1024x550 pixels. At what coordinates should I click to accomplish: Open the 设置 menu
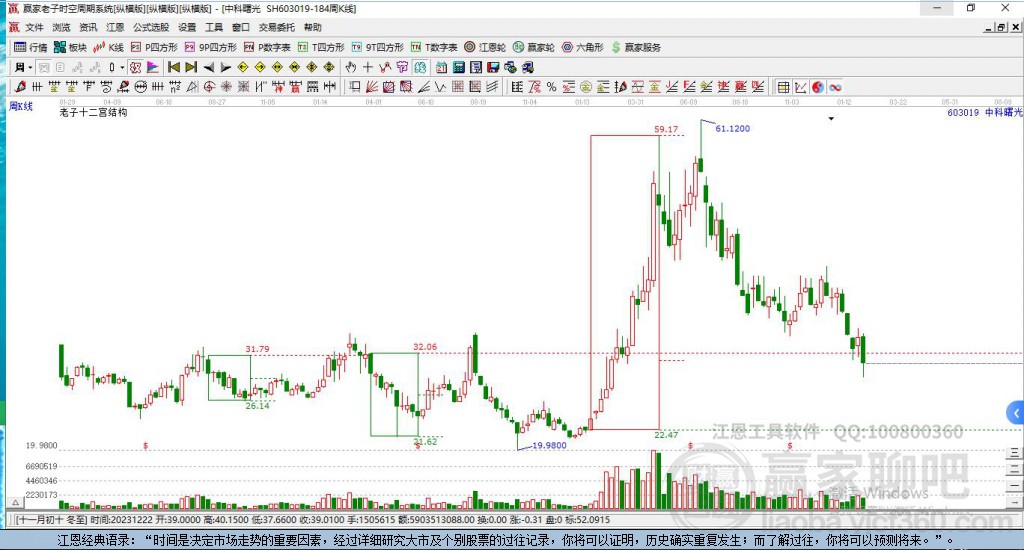187,27
